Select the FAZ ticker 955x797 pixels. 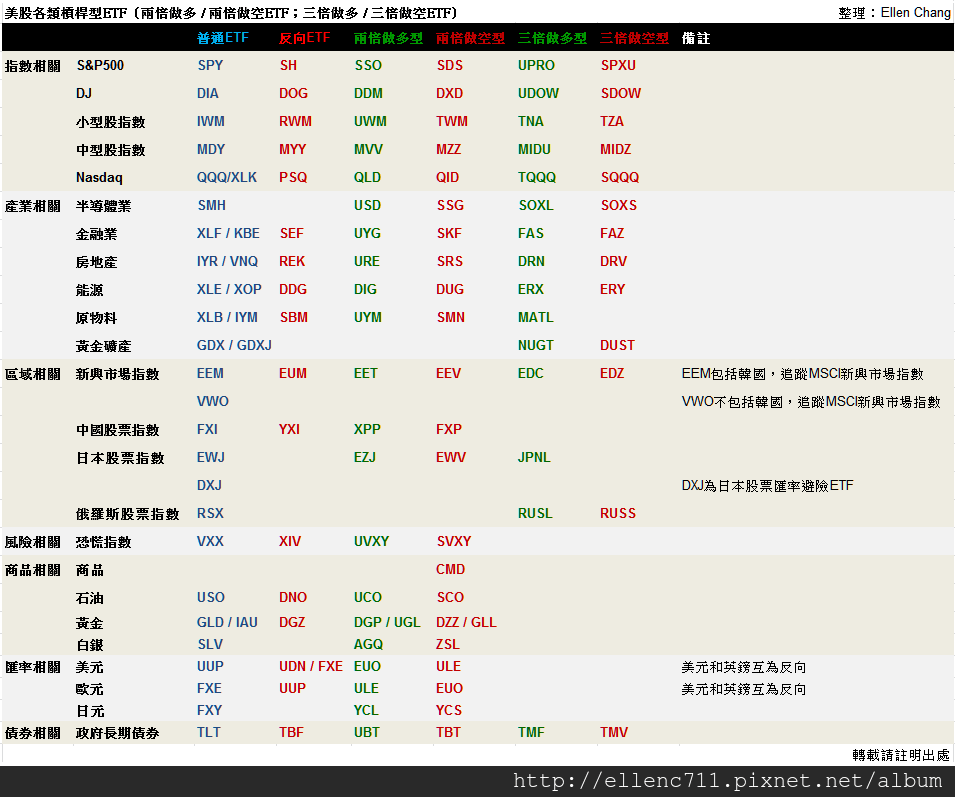[x=611, y=233]
